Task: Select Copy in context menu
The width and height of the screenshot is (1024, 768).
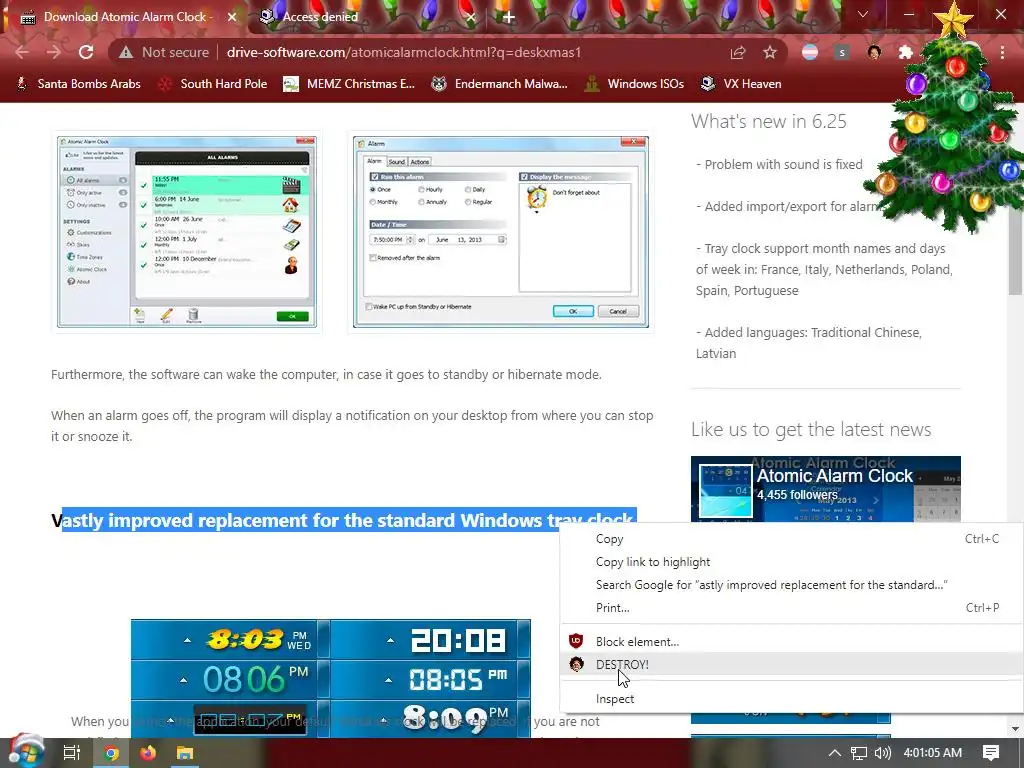Action: (792, 539)
